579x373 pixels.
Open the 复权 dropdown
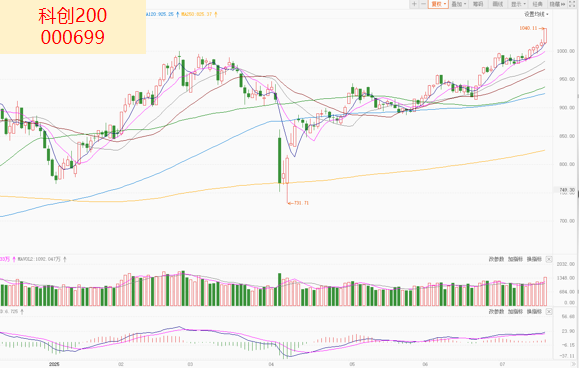438,4
